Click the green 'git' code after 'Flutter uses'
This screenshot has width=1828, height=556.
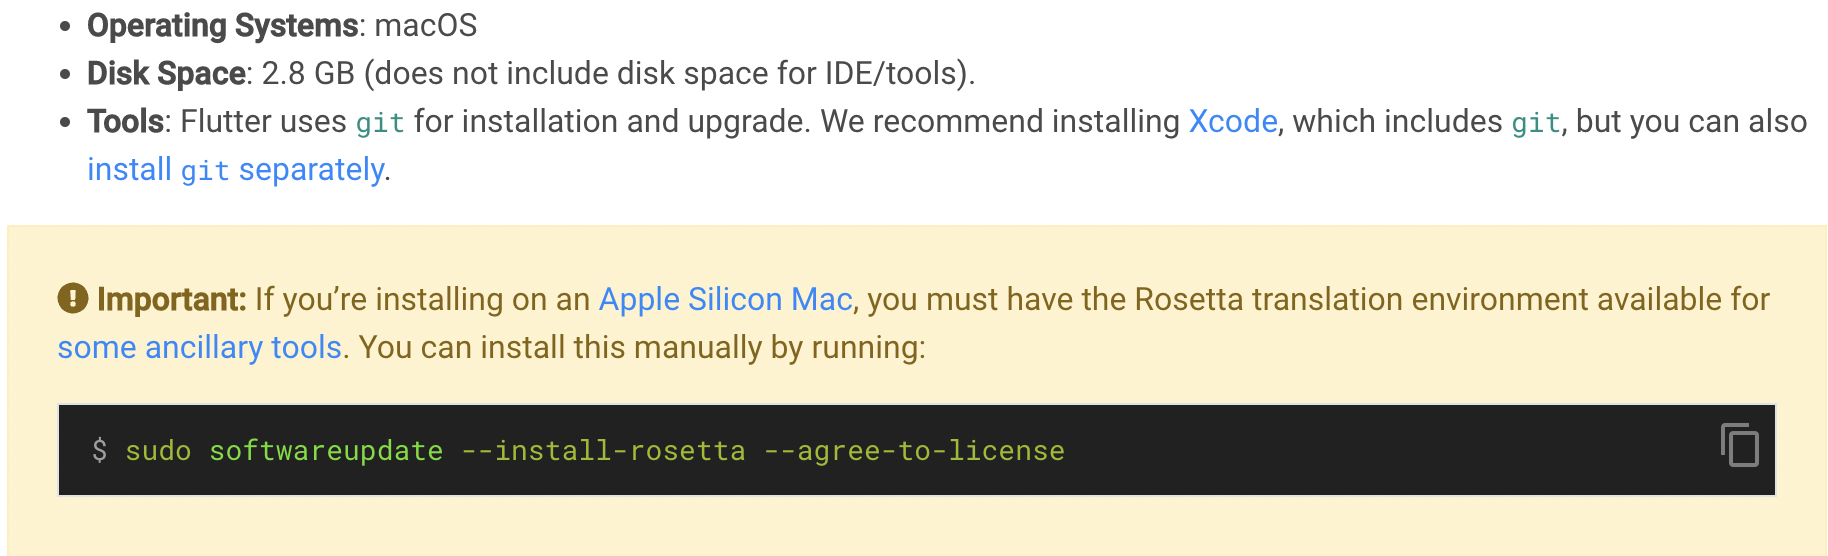click(x=380, y=122)
